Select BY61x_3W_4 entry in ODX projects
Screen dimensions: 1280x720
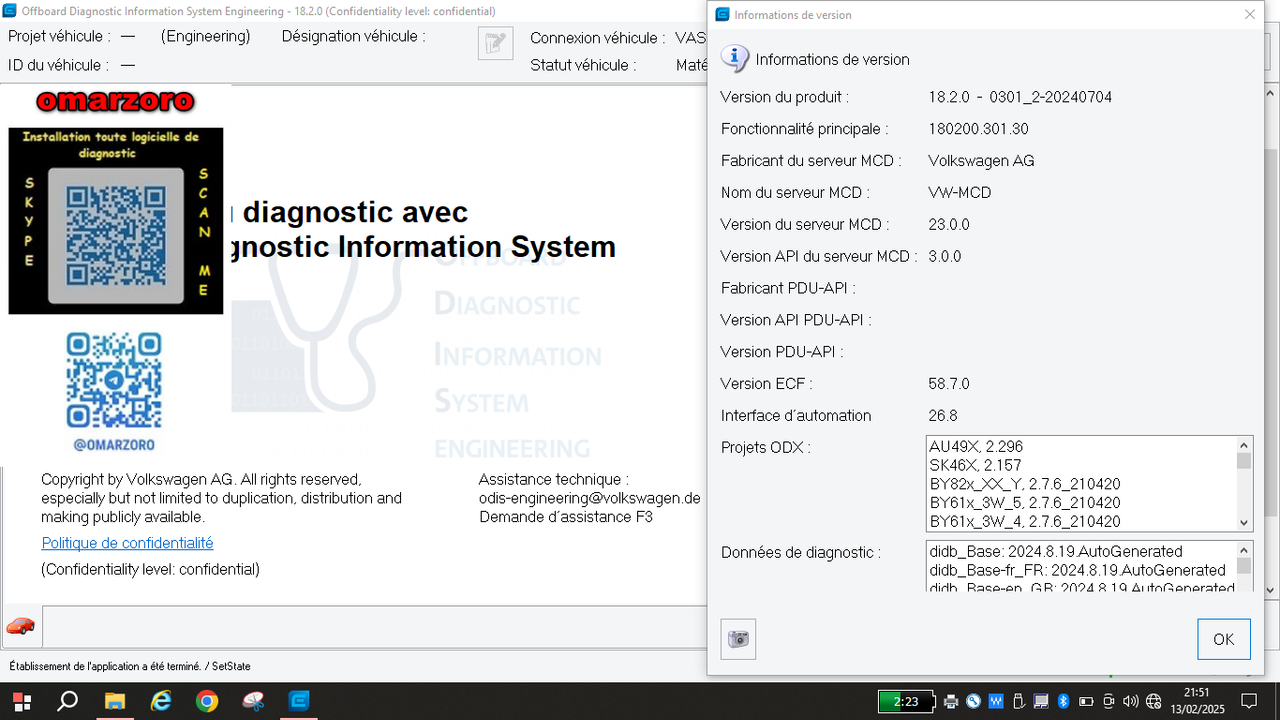pos(1082,521)
